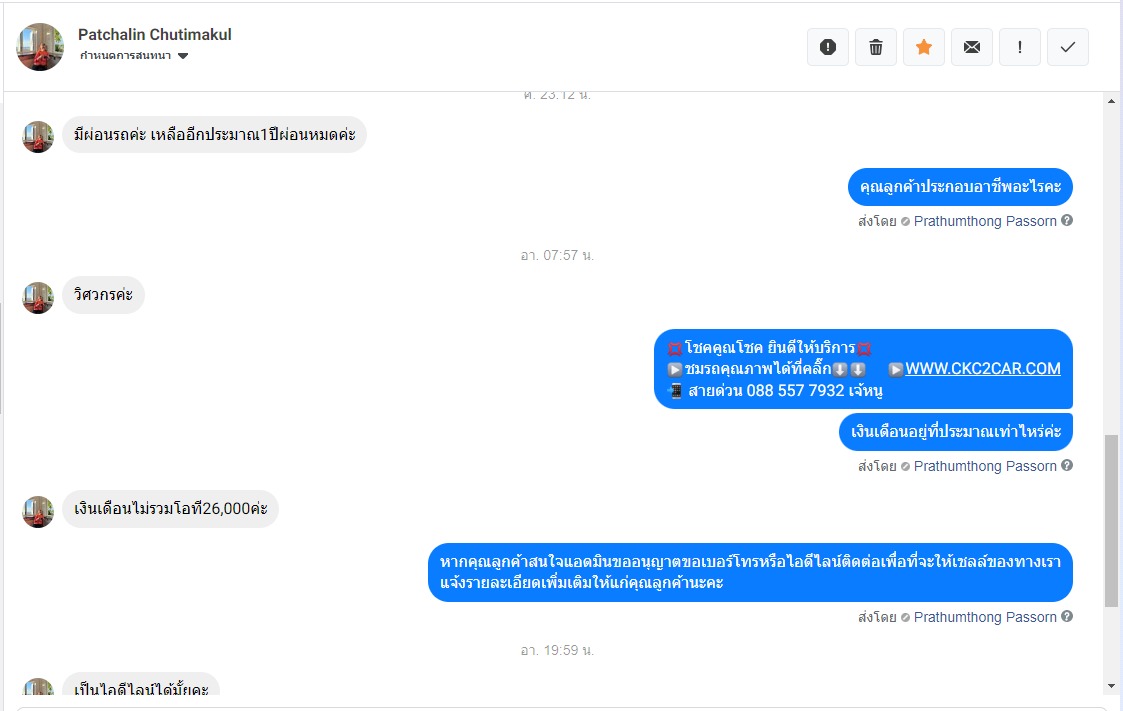Viewport: 1123px width, 711px height.
Task: Click help icon beside first Prathumthong Passorn sender
Action: (1067, 221)
